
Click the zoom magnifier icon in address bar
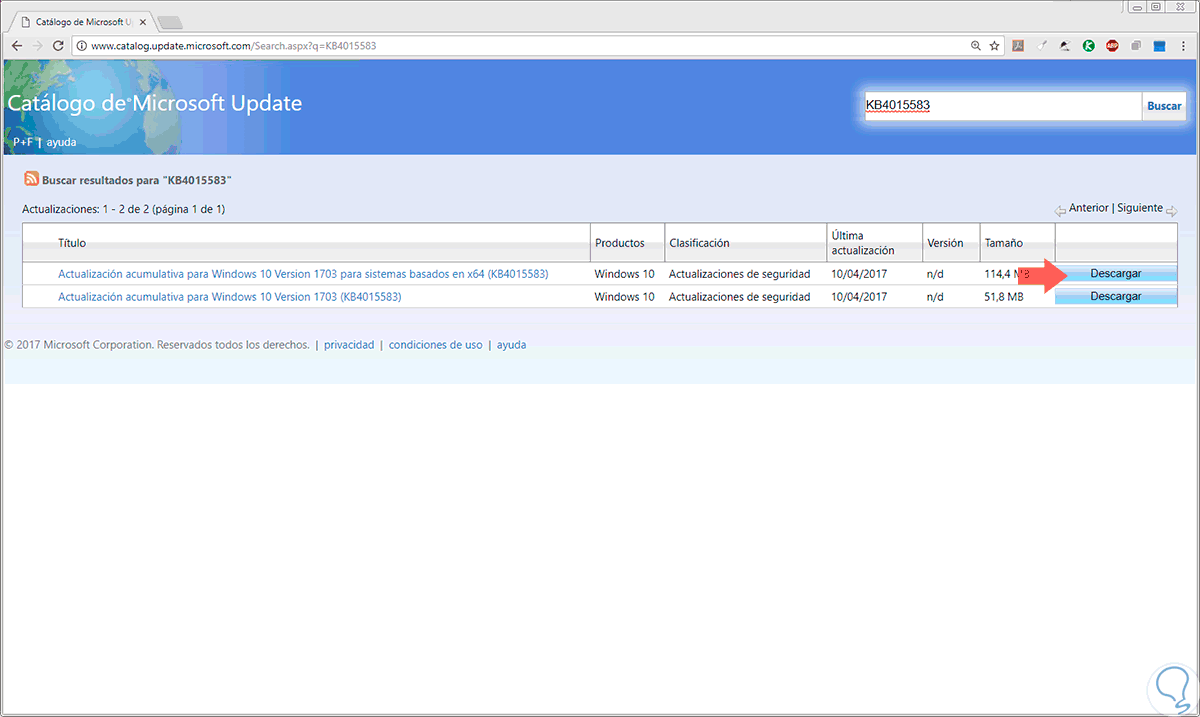976,46
